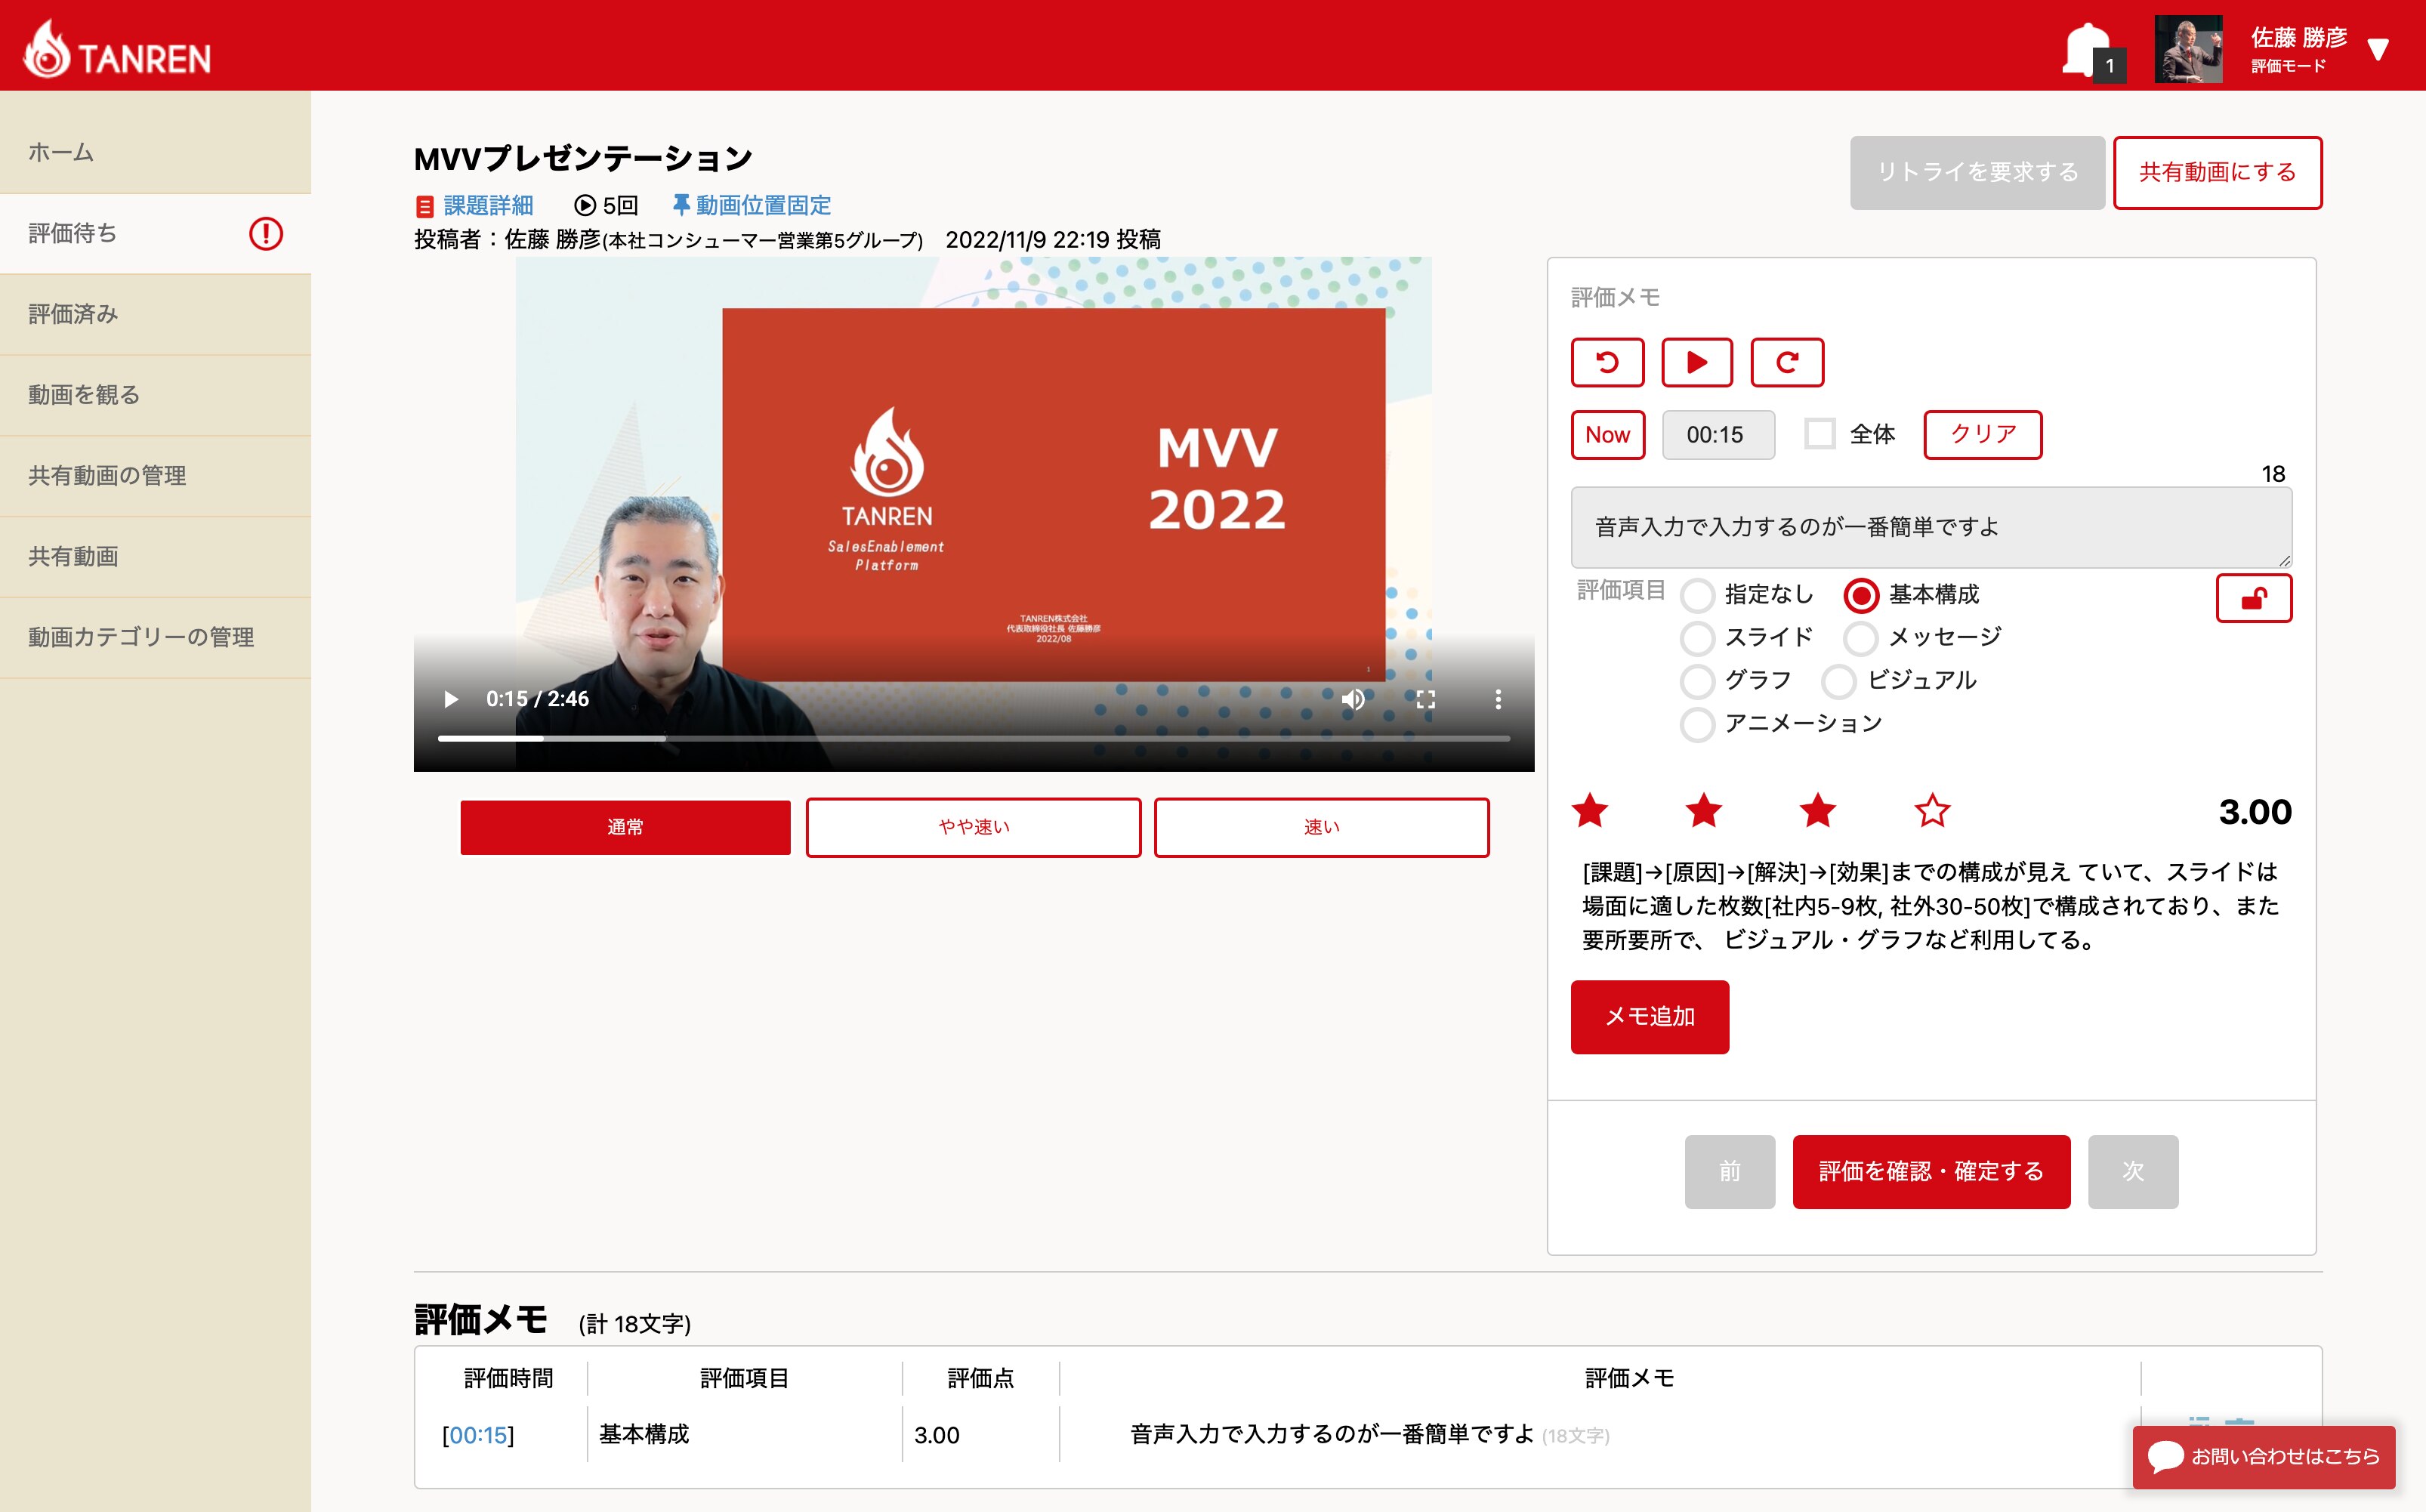This screenshot has width=2426, height=1512.
Task: Set rating to three stars
Action: (x=1818, y=811)
